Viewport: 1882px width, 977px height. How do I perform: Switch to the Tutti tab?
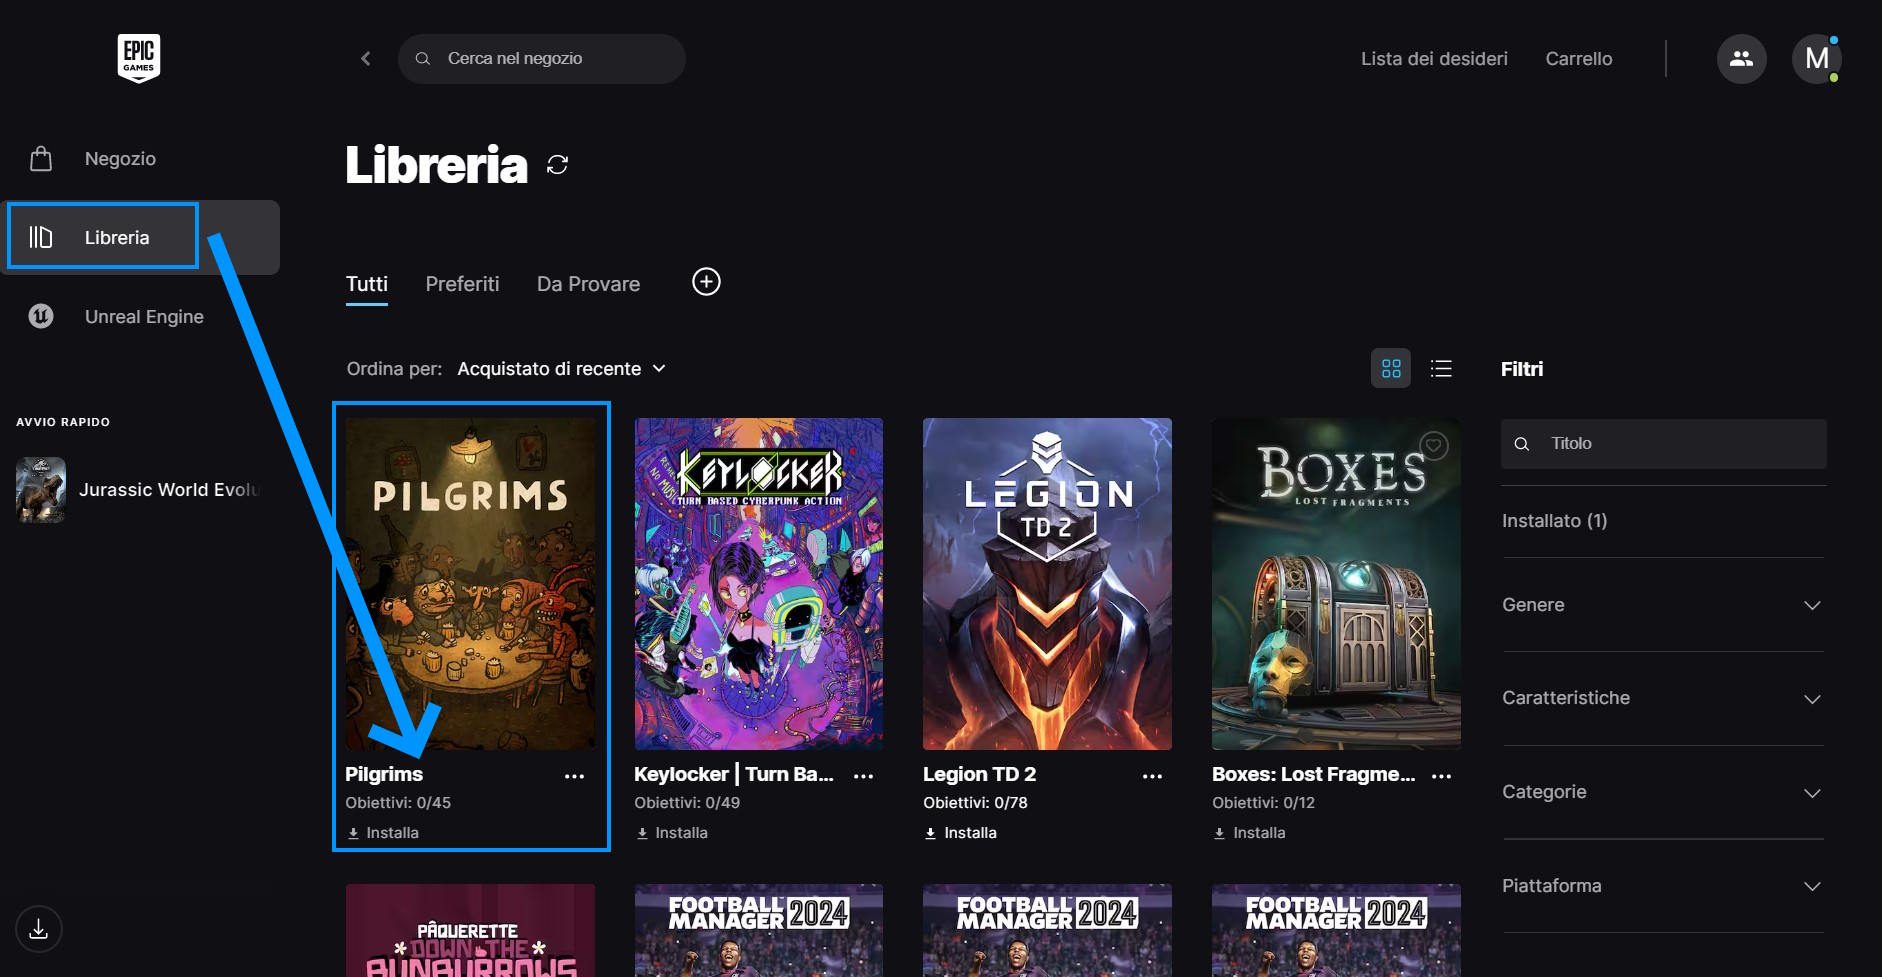(367, 284)
